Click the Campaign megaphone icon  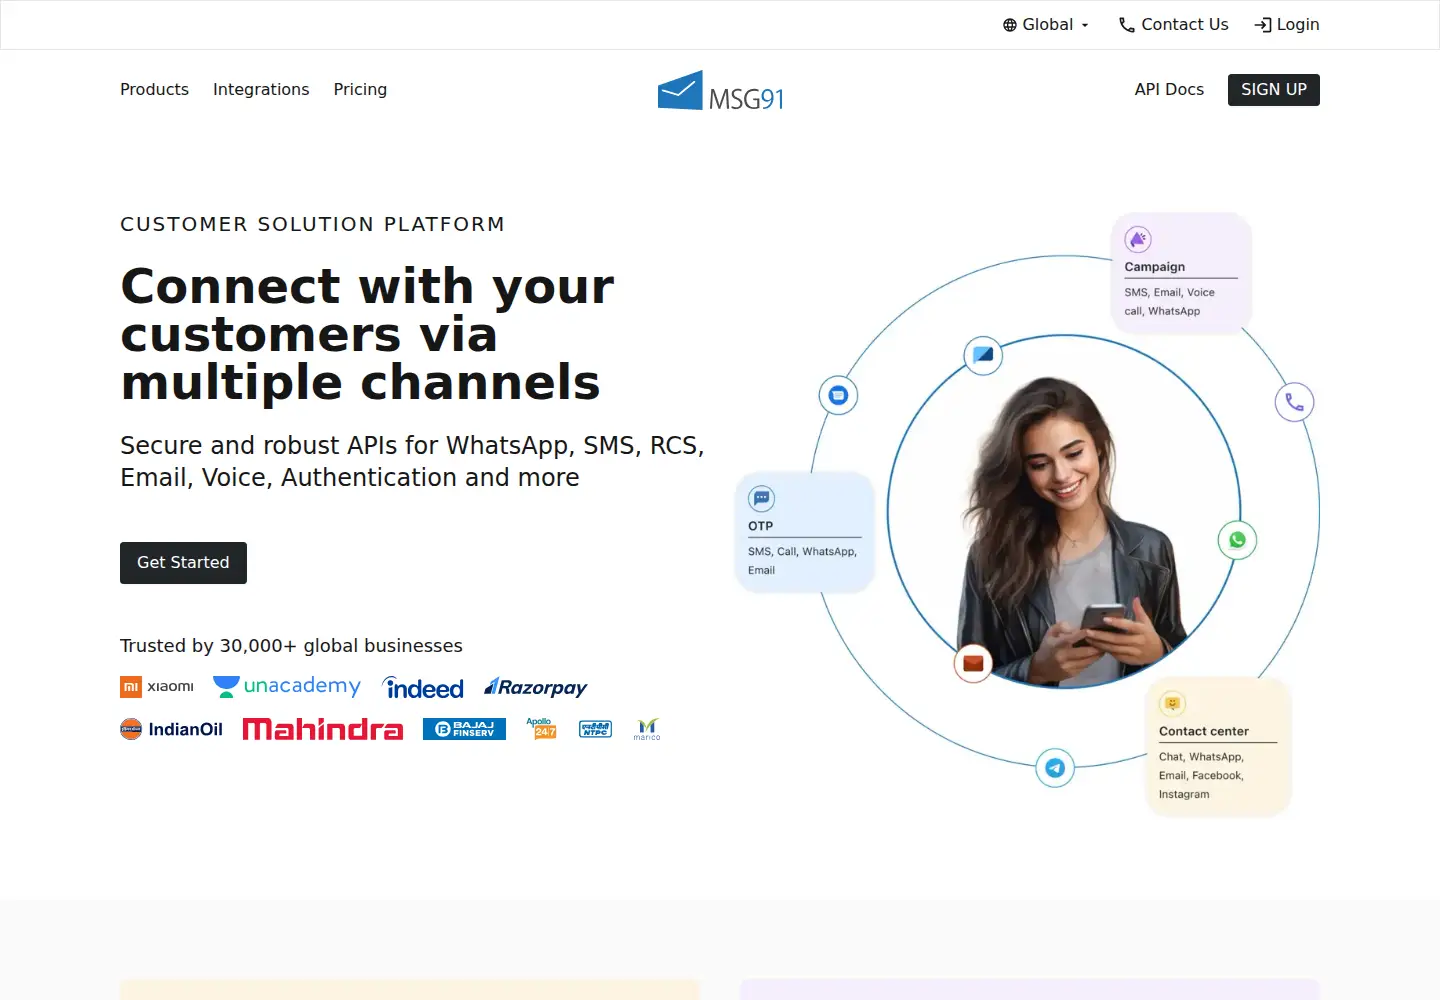point(1138,239)
